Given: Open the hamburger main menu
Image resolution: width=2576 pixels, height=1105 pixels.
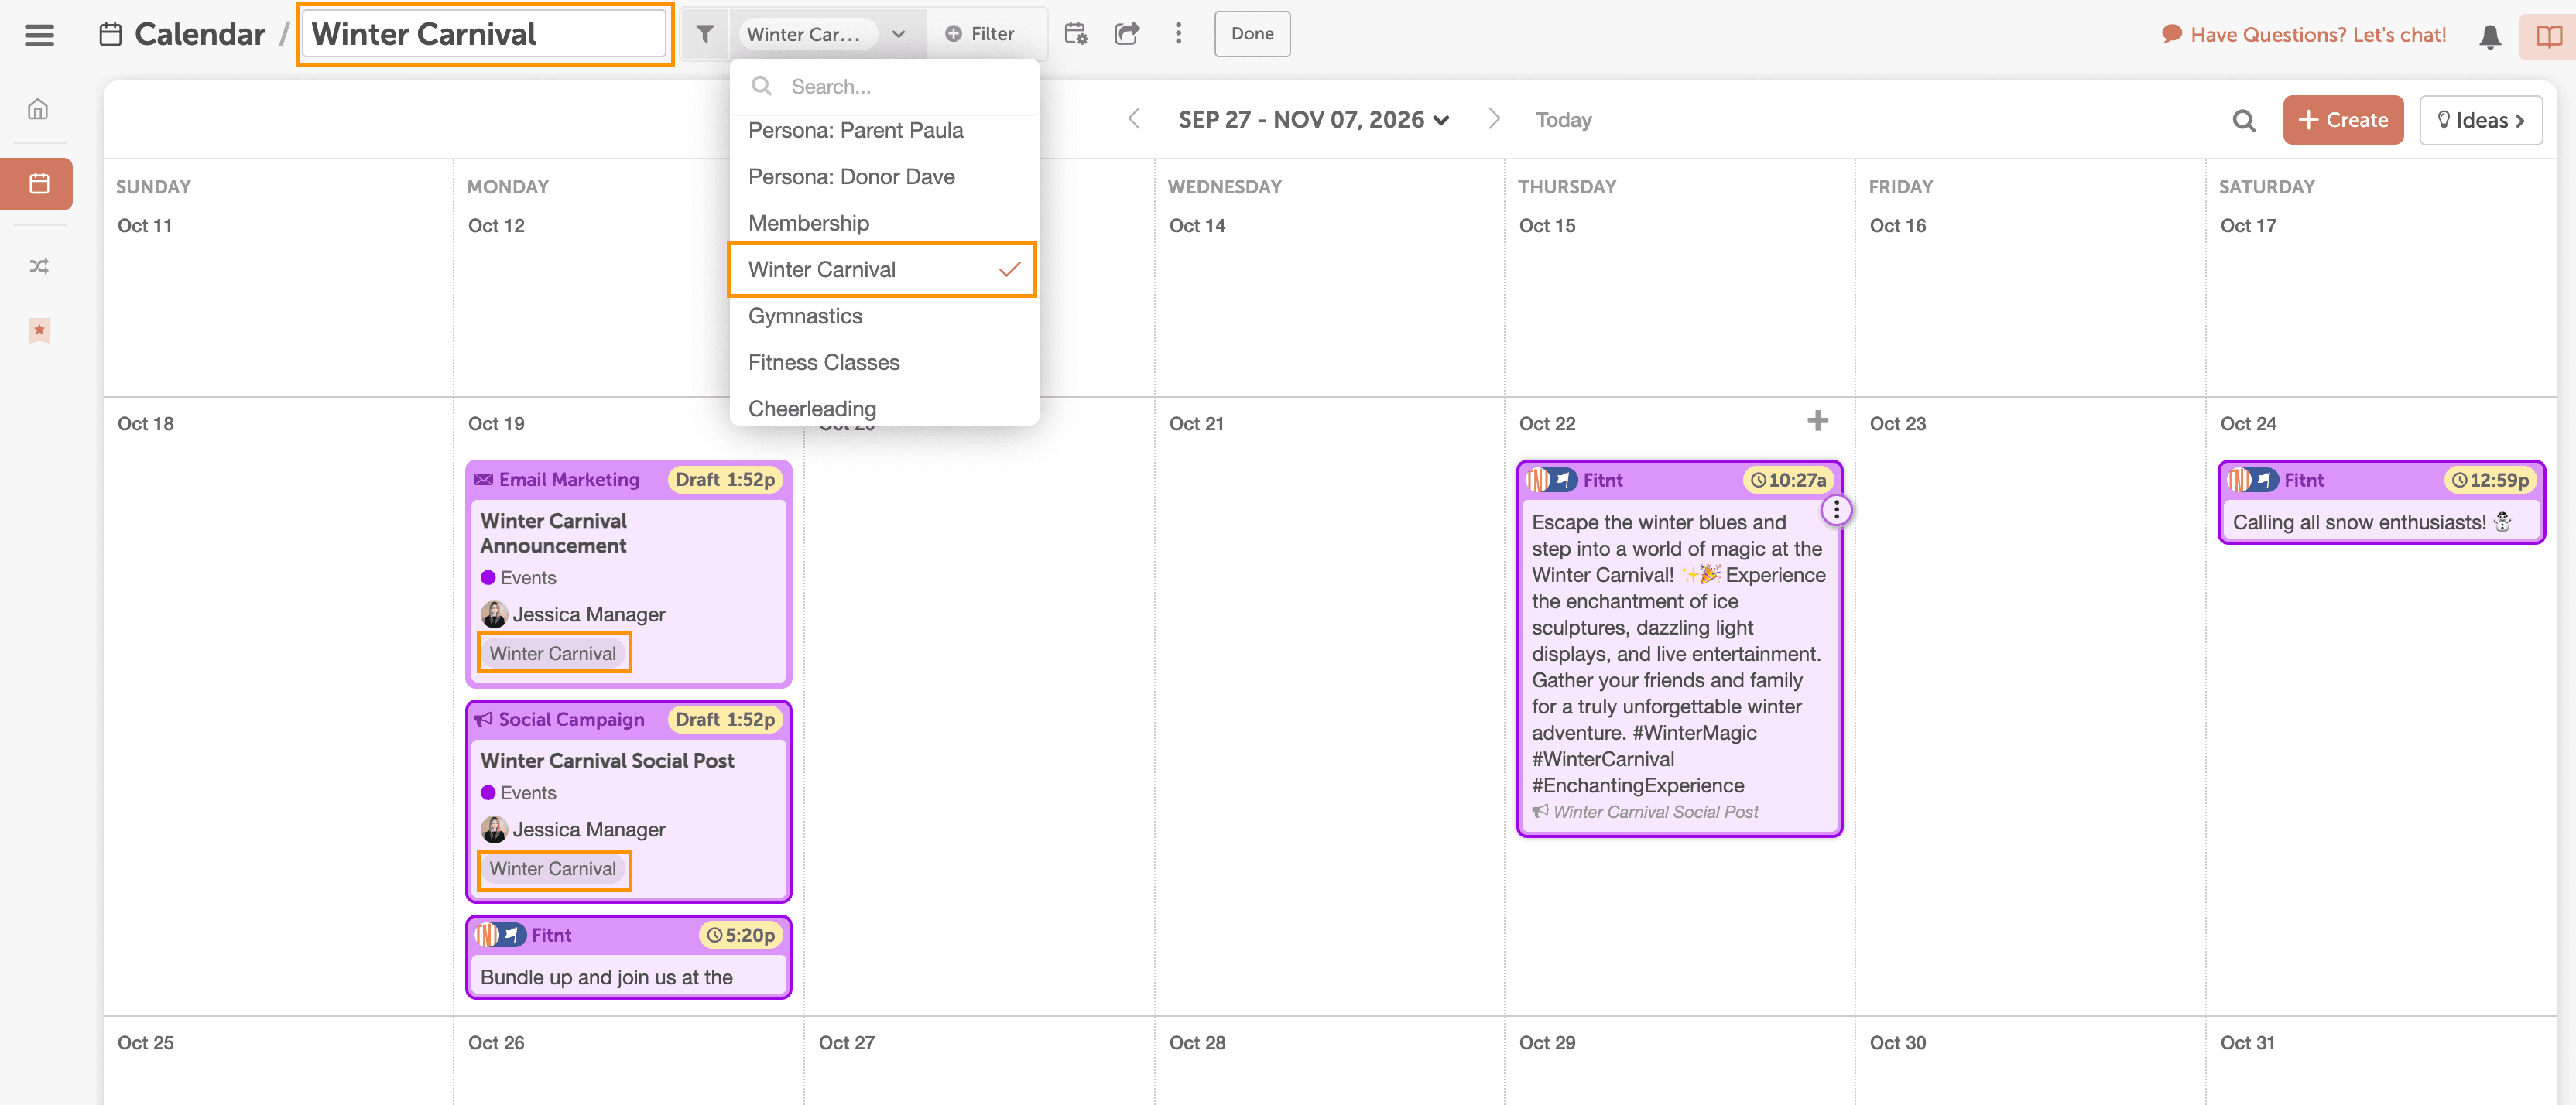Looking at the screenshot, I should click(x=39, y=35).
